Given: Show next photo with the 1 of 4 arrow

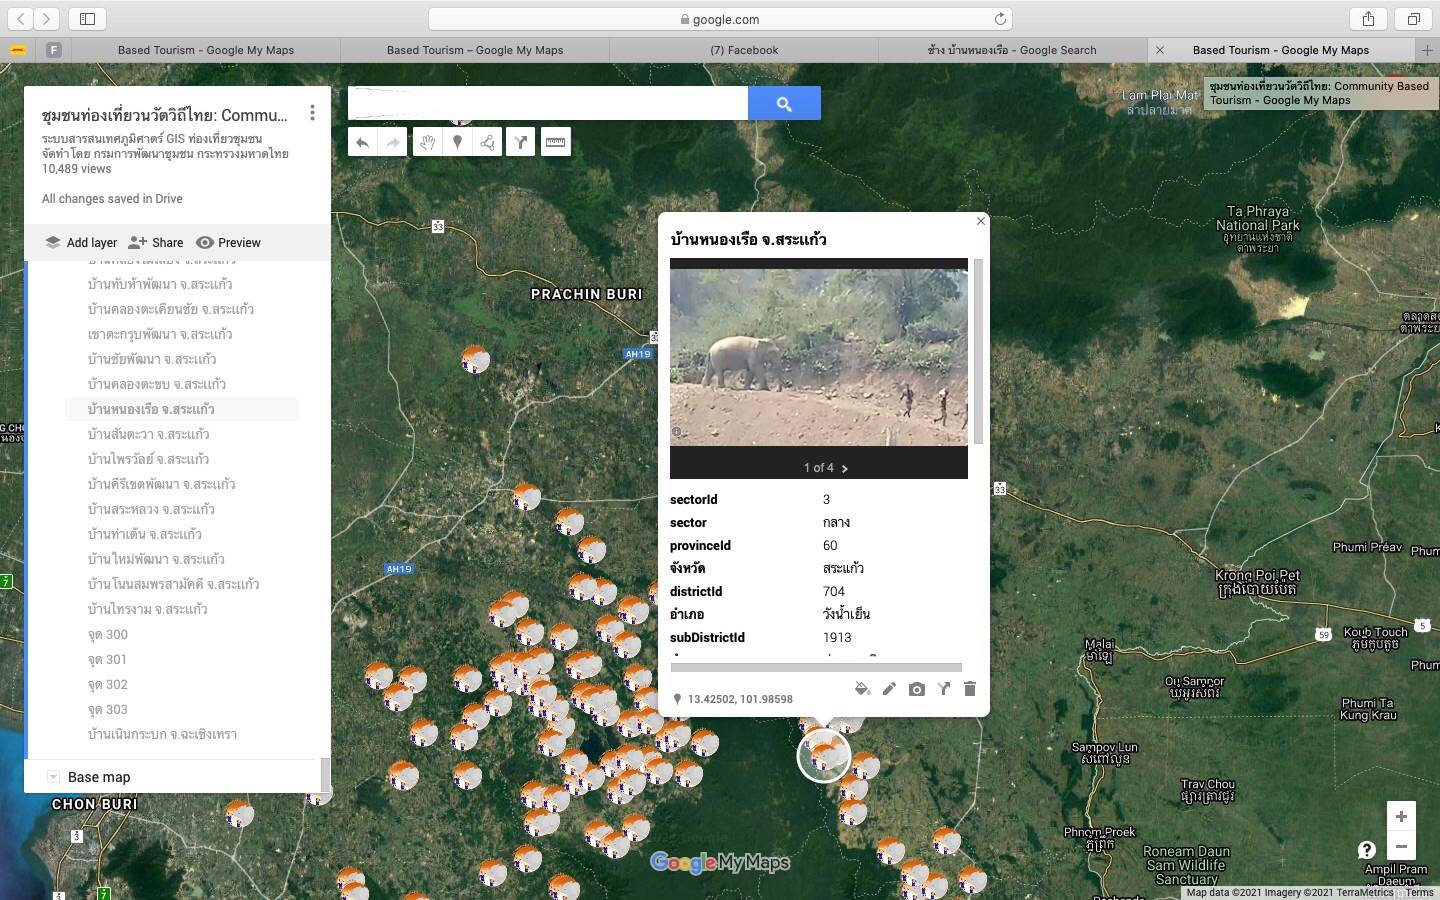Looking at the screenshot, I should [x=845, y=468].
